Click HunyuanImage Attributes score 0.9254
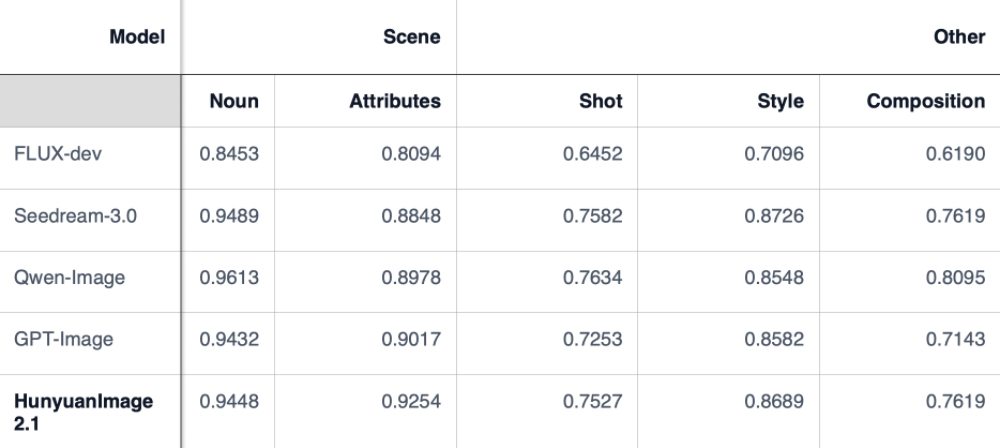The width and height of the screenshot is (1000, 448). click(x=410, y=401)
